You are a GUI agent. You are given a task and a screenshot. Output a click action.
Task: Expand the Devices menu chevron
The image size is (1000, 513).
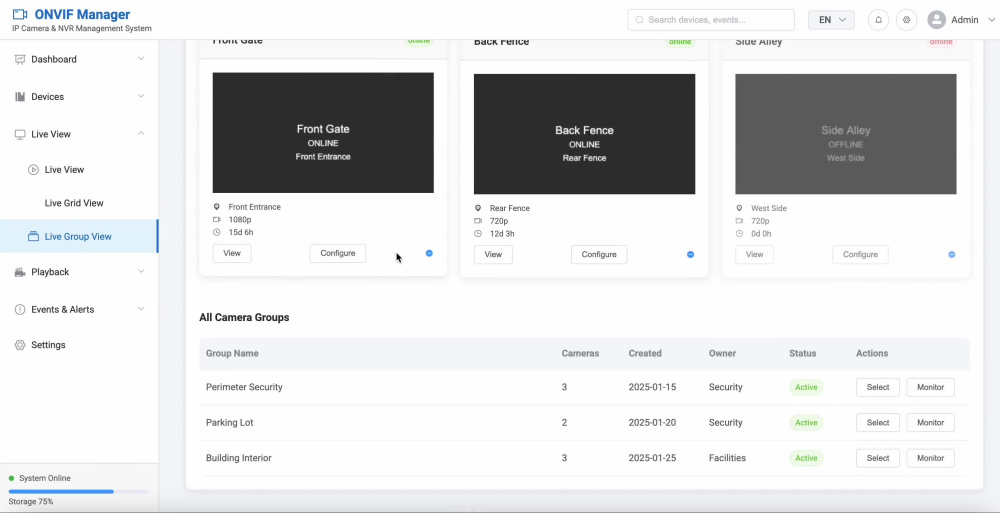(141, 96)
